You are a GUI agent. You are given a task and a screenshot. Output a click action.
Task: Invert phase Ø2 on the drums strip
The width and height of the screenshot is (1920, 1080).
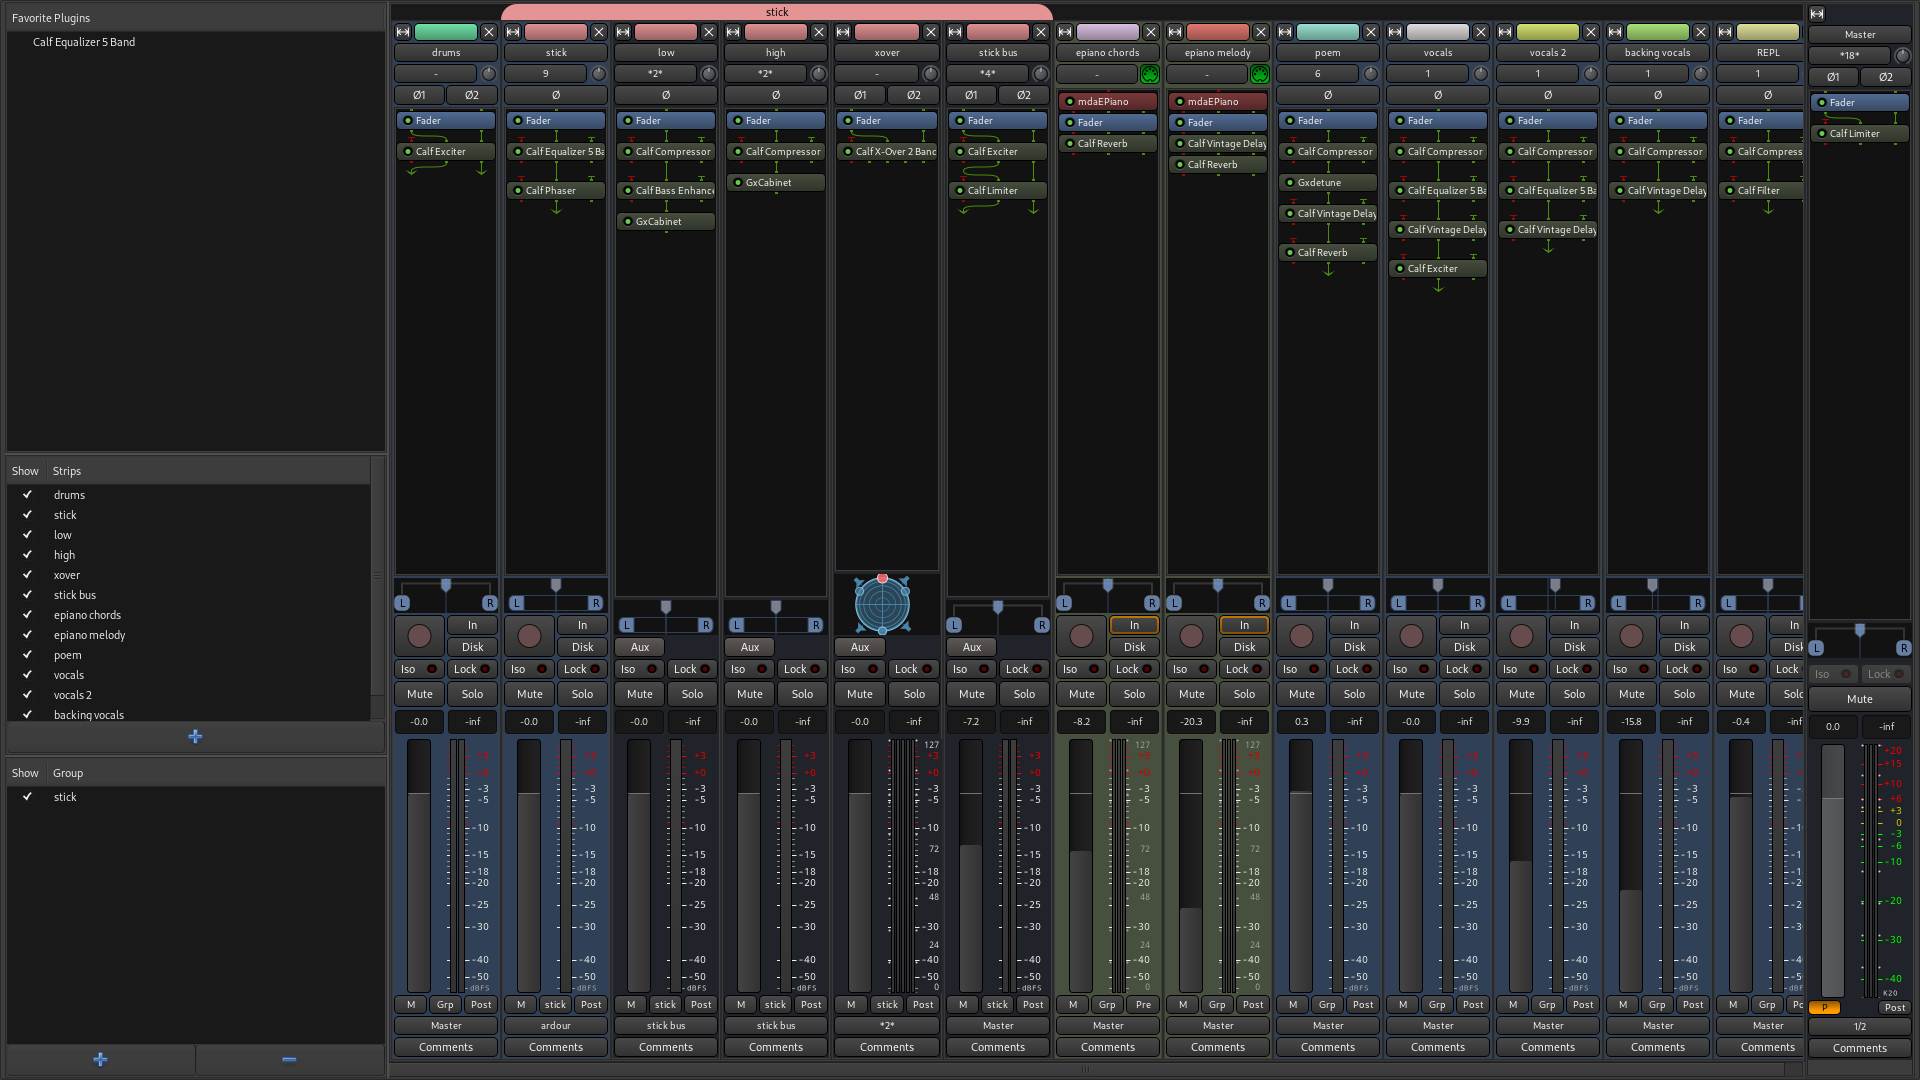pos(472,96)
